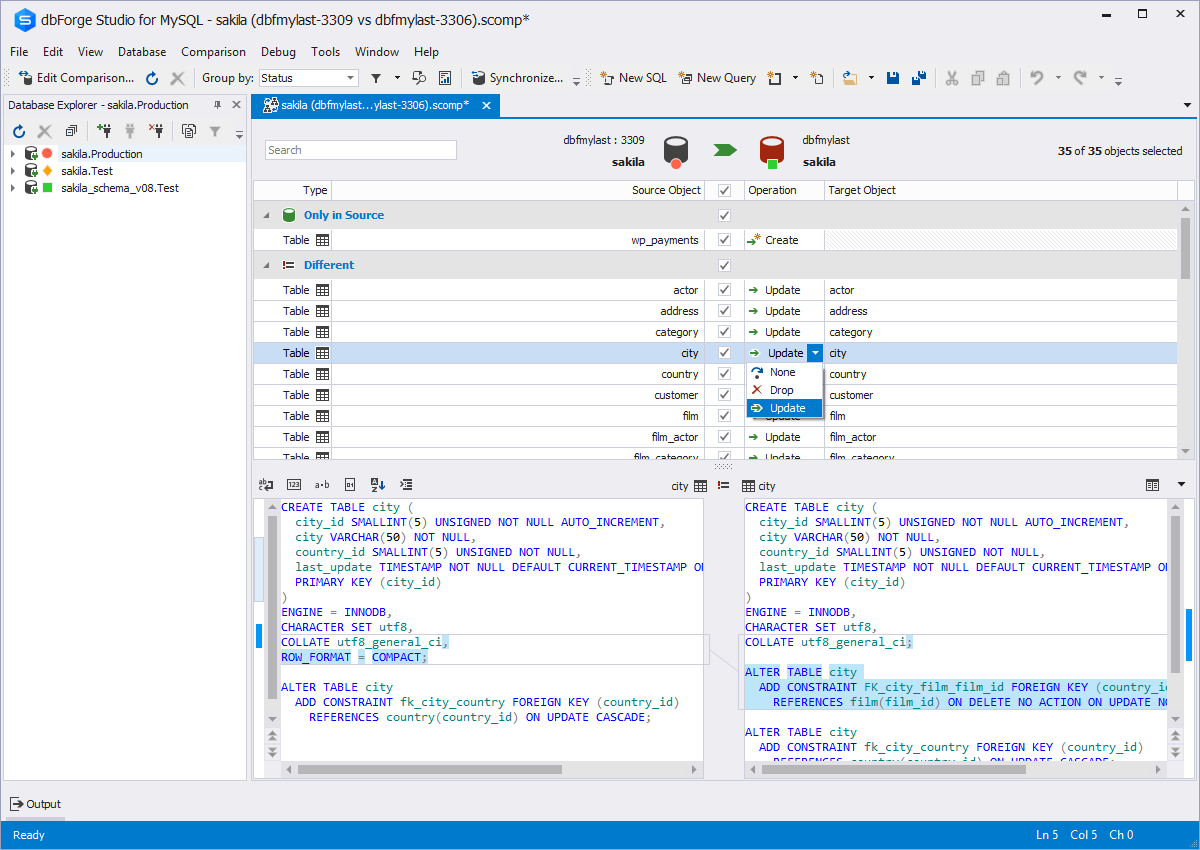Select None in the operation dropdown list

784,372
